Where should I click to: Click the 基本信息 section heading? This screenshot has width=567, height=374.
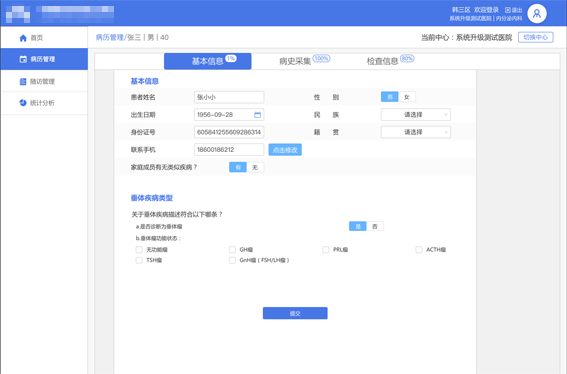(x=145, y=81)
